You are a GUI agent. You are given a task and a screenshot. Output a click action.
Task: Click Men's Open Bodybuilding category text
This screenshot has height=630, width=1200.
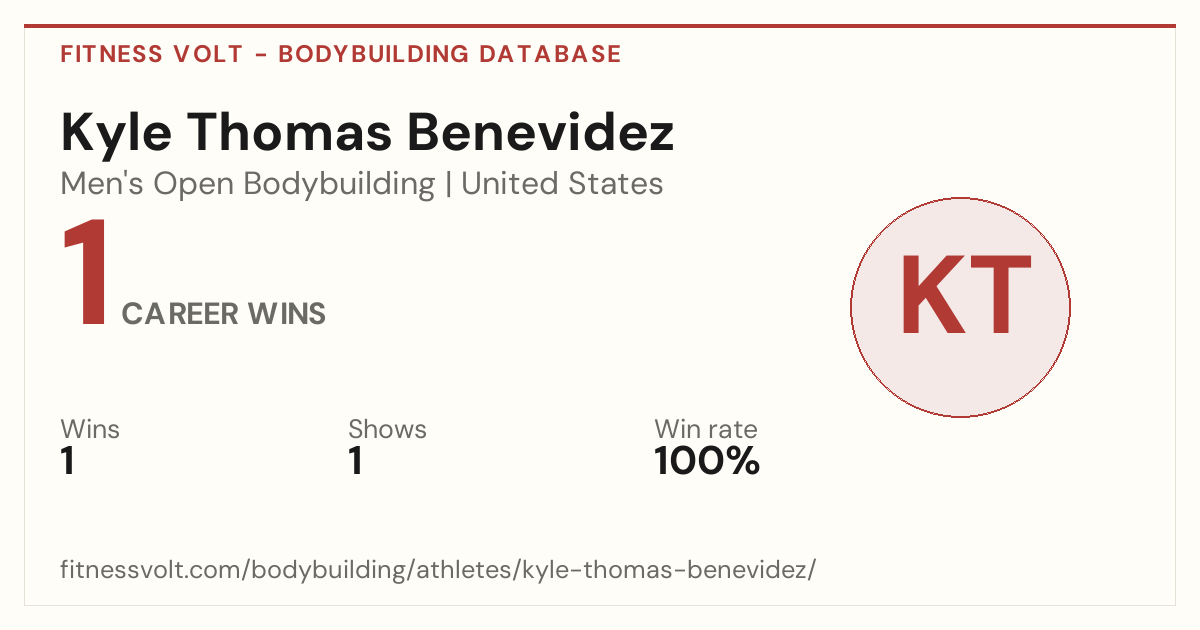coord(248,184)
